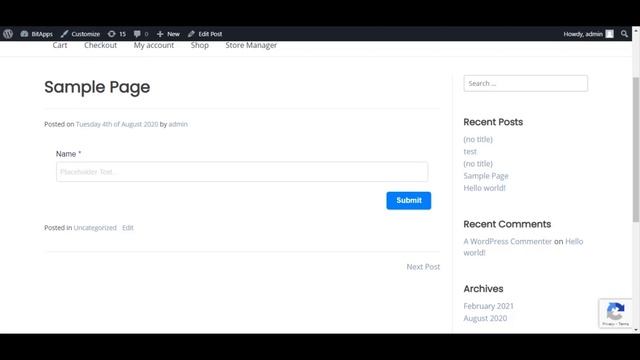View the 15 pending updates

[x=117, y=34]
